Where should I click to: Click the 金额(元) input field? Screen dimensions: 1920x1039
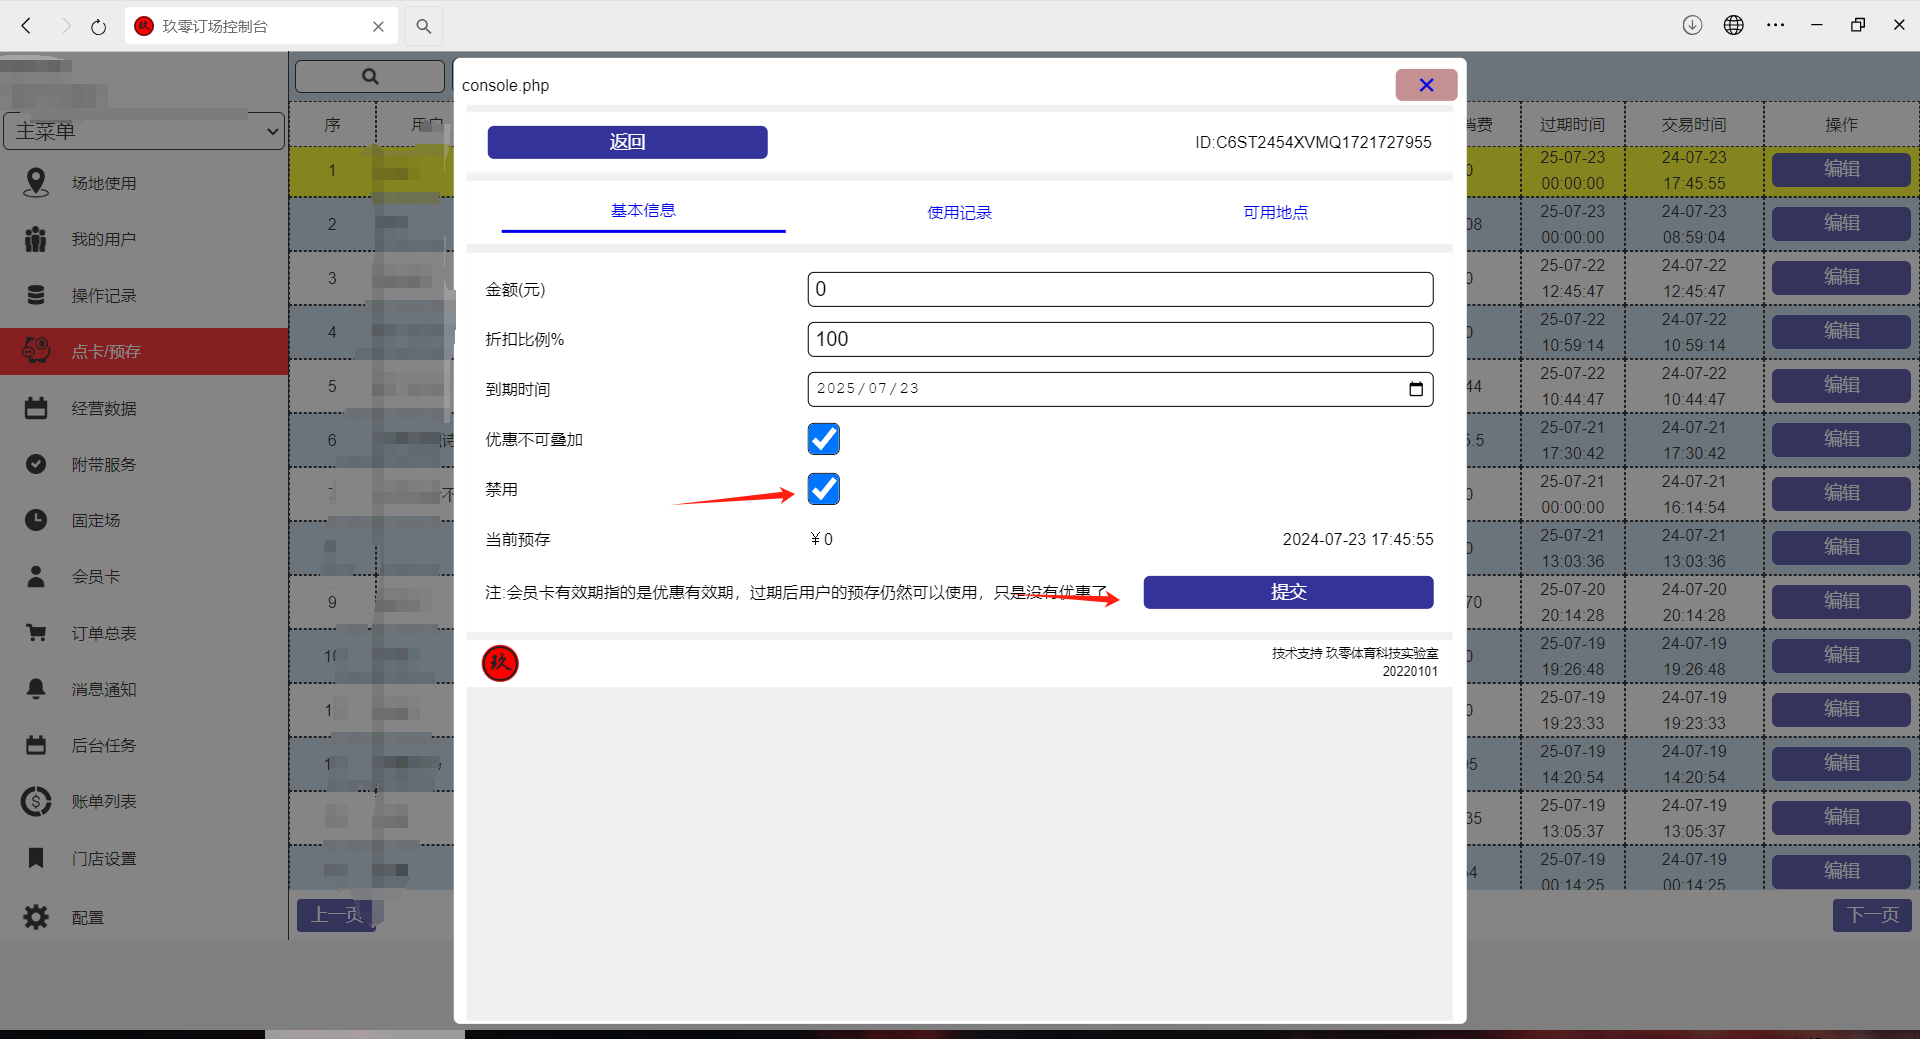click(1120, 289)
